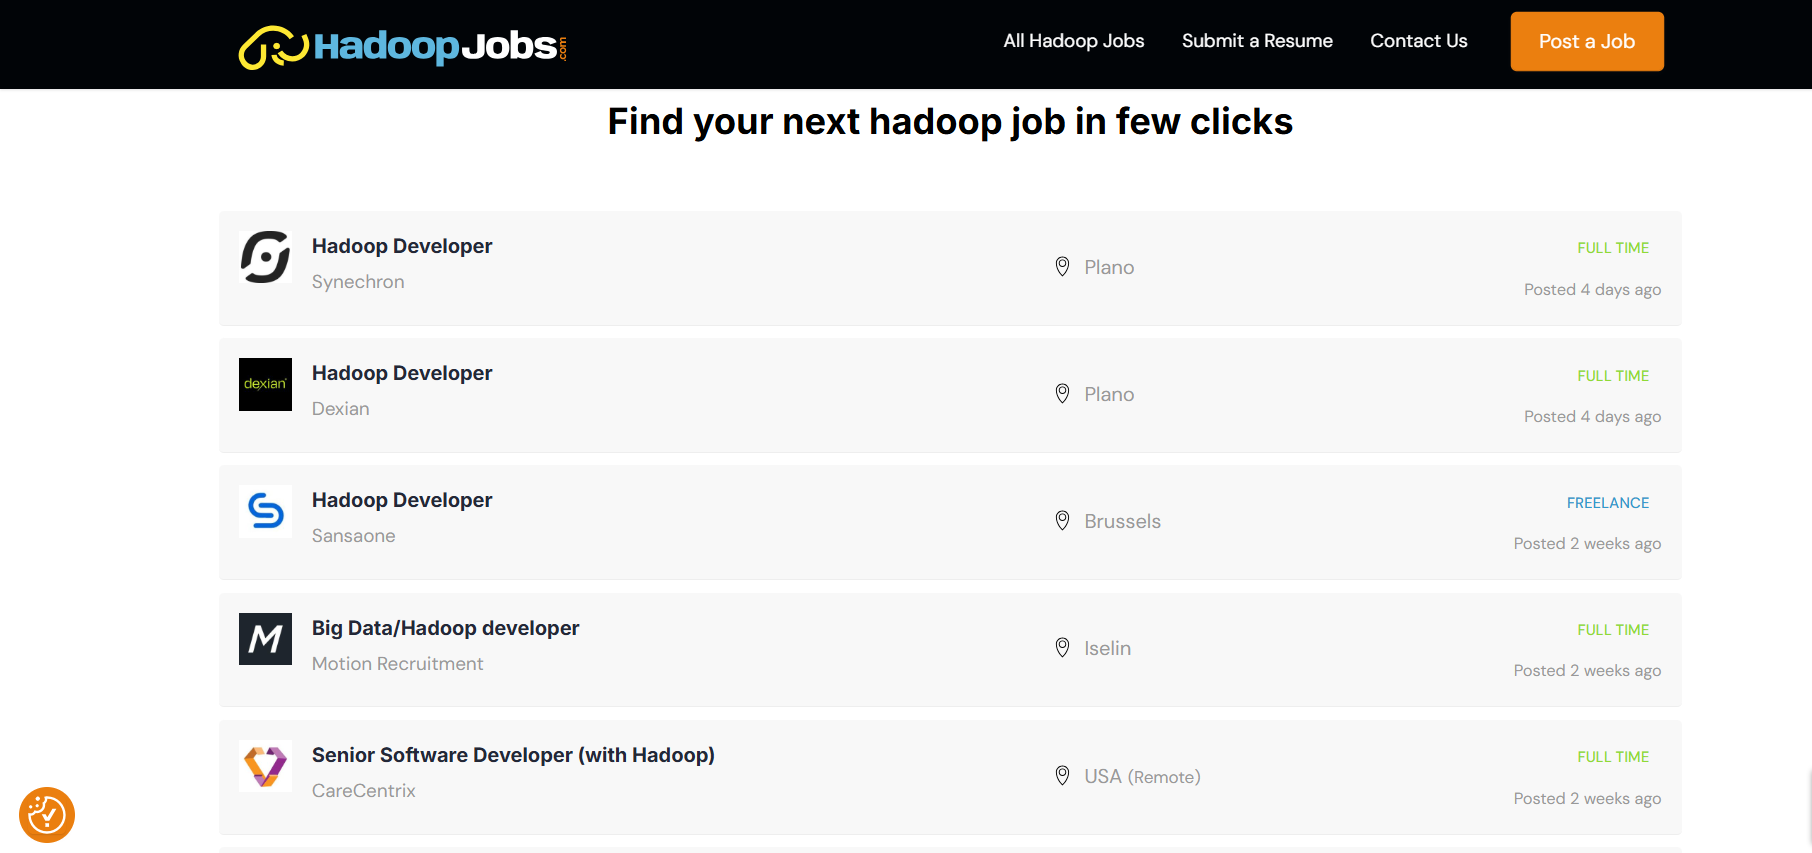The image size is (1812, 853).
Task: Click the Synechron company logo
Action: [265, 258]
